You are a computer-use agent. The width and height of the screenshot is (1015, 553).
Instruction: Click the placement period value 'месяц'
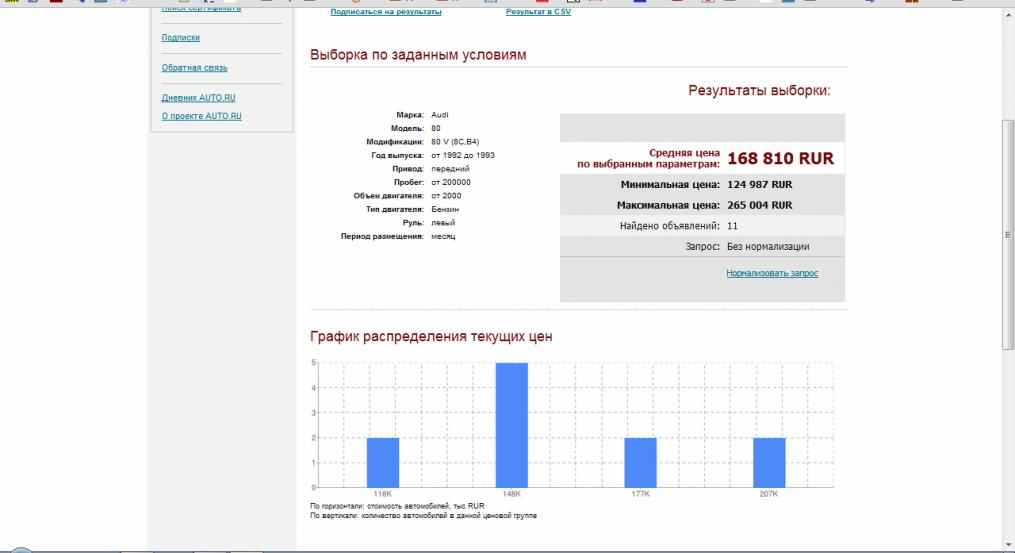443,236
